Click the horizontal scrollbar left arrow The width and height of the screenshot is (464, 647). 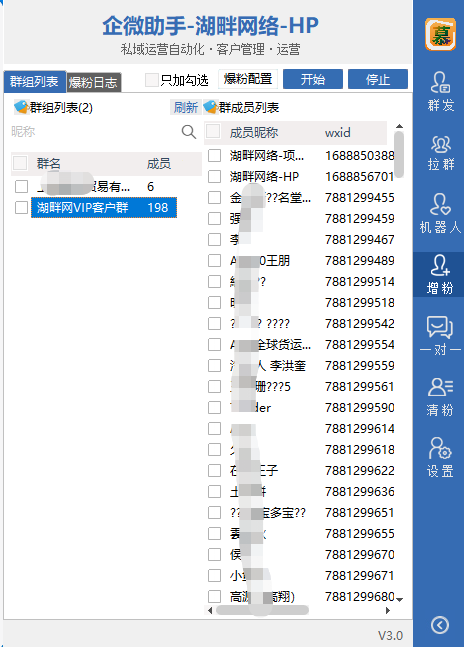[210, 610]
